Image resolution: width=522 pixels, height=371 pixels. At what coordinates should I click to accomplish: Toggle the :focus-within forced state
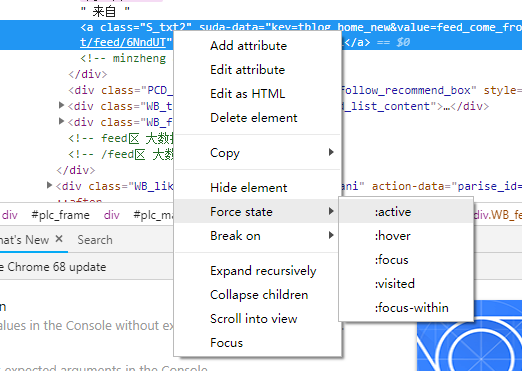click(406, 308)
